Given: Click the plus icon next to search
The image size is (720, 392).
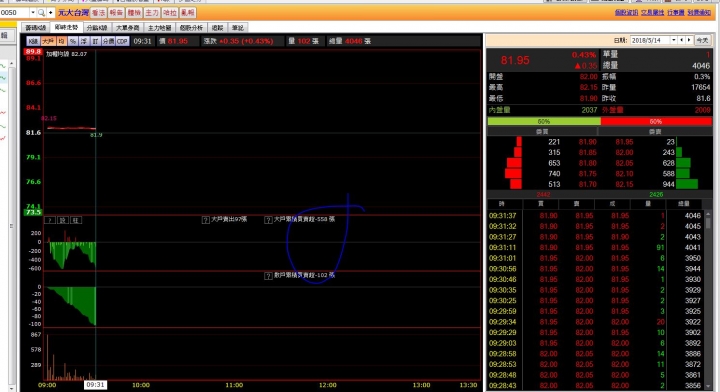Looking at the screenshot, I should pyautogui.click(x=51, y=12).
